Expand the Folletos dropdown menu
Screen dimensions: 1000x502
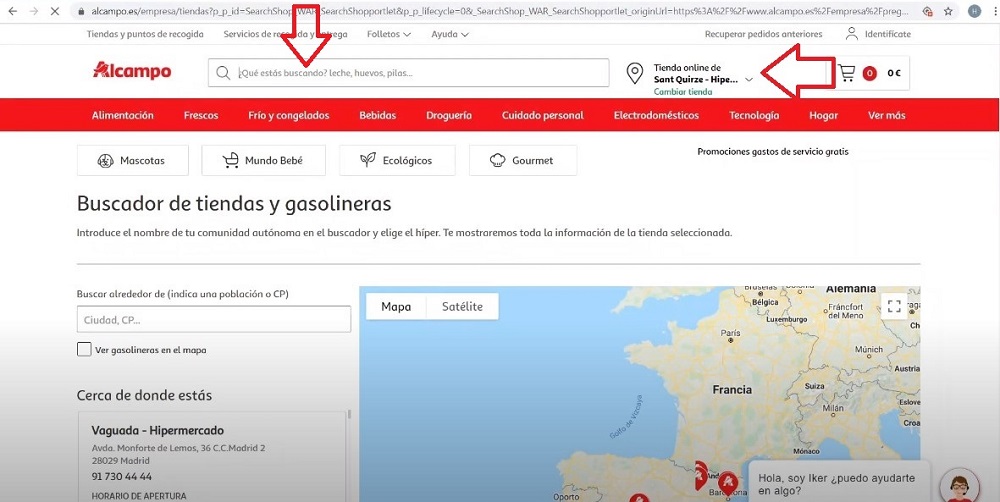(389, 34)
